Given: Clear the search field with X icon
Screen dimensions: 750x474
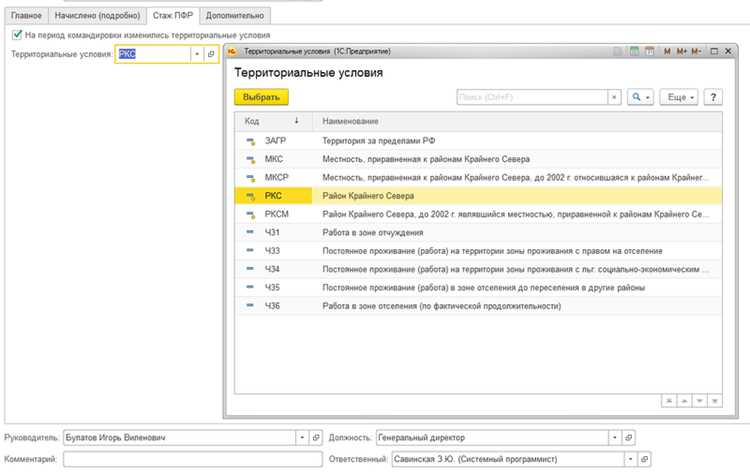Looking at the screenshot, I should click(614, 97).
